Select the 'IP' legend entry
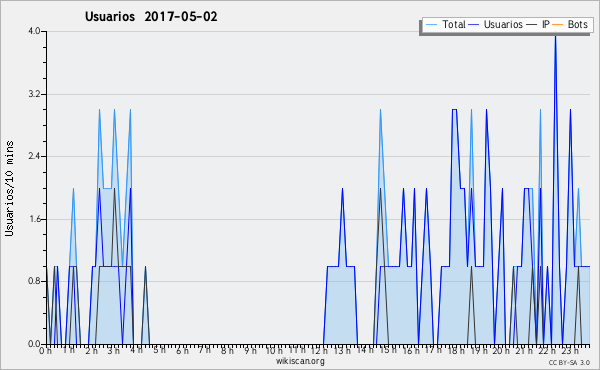 point(546,24)
